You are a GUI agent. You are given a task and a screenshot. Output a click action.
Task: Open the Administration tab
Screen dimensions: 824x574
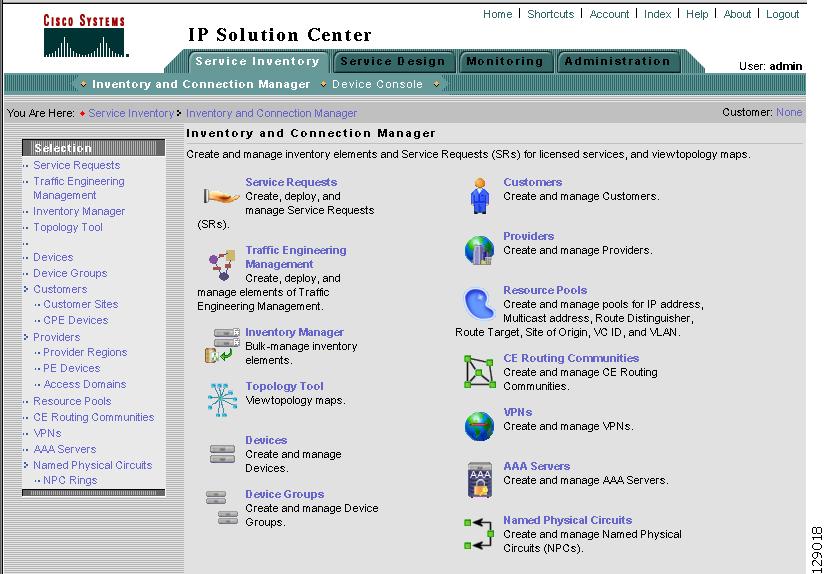click(617, 62)
